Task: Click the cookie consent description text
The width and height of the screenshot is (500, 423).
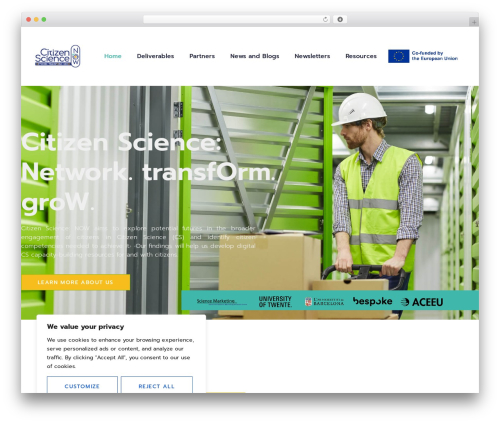Action: (120, 353)
